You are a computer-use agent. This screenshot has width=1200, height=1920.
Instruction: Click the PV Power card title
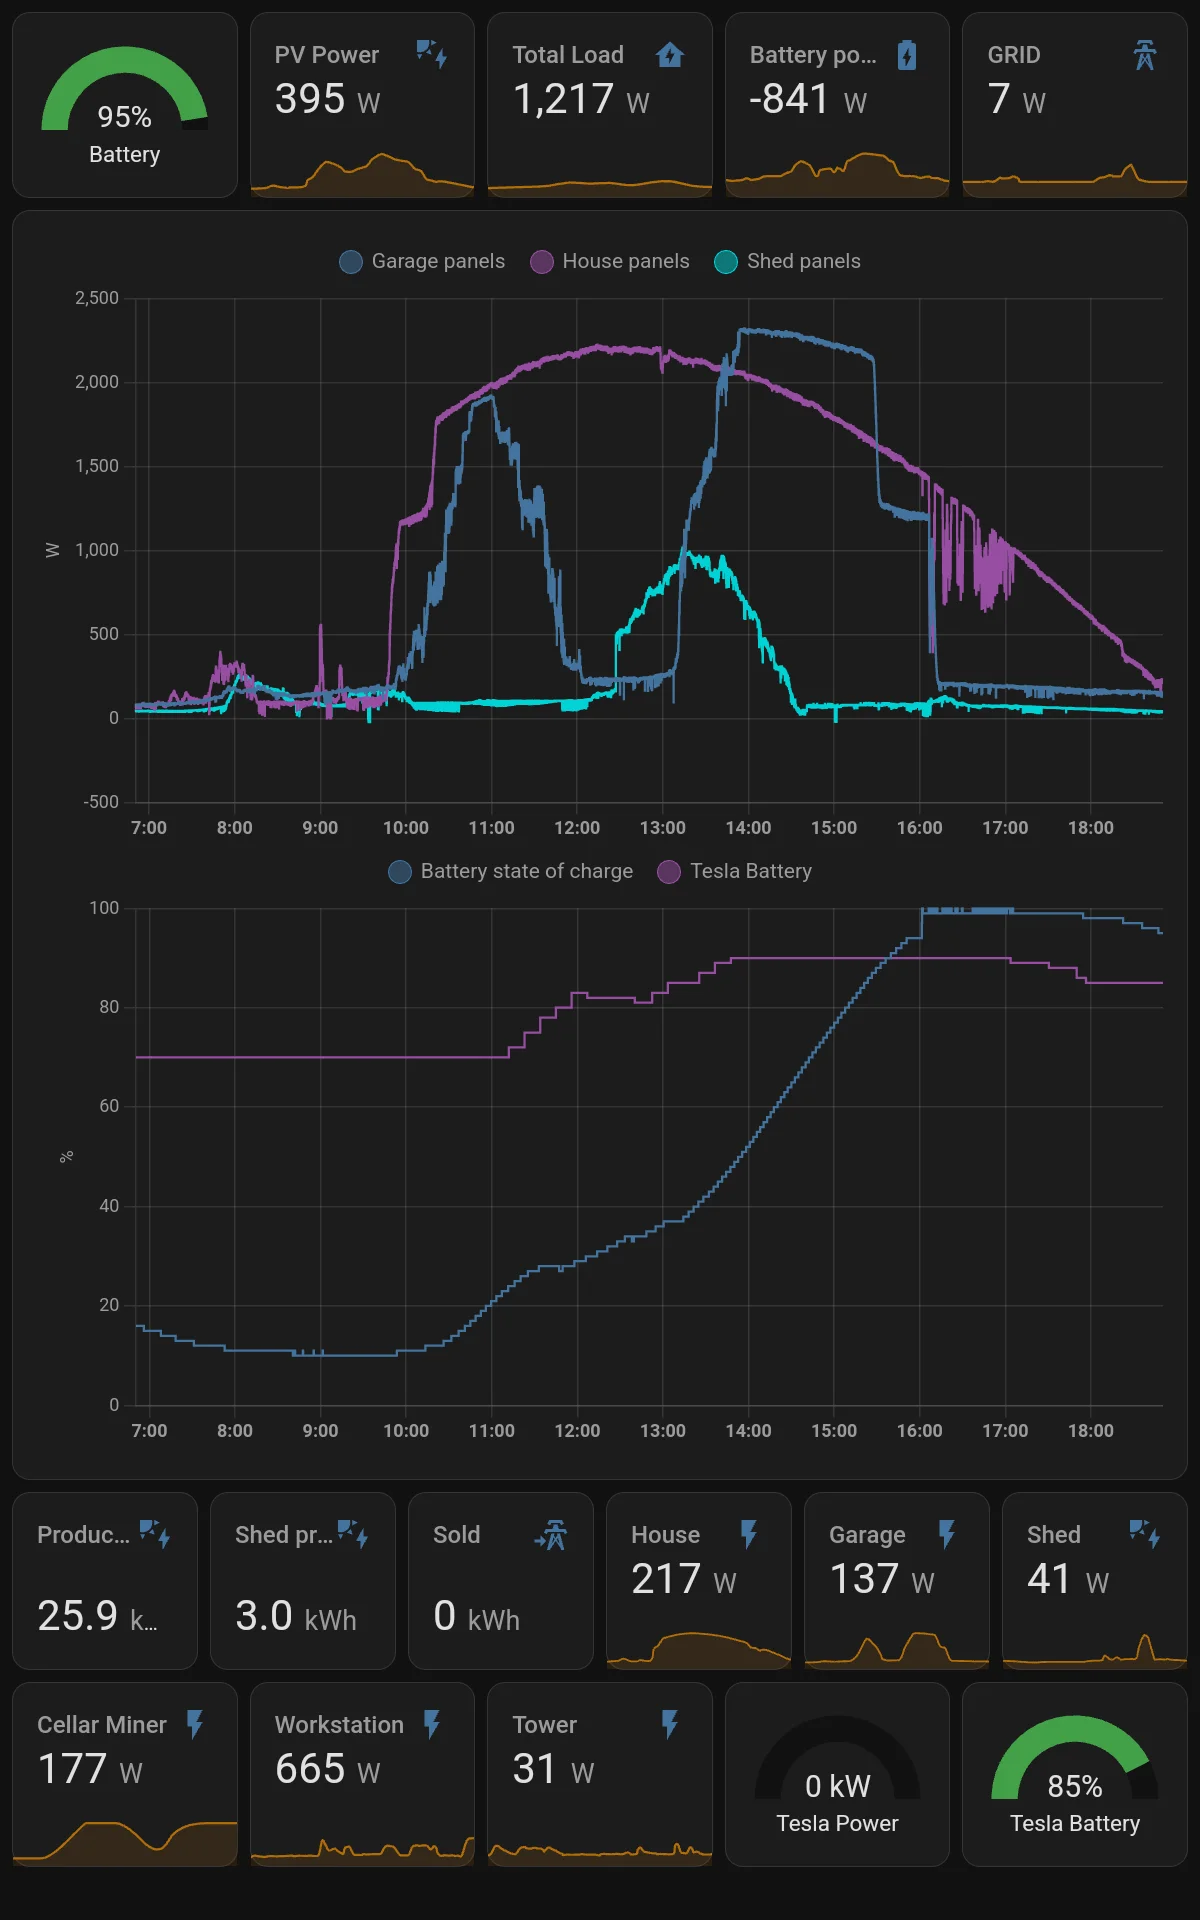tap(327, 55)
